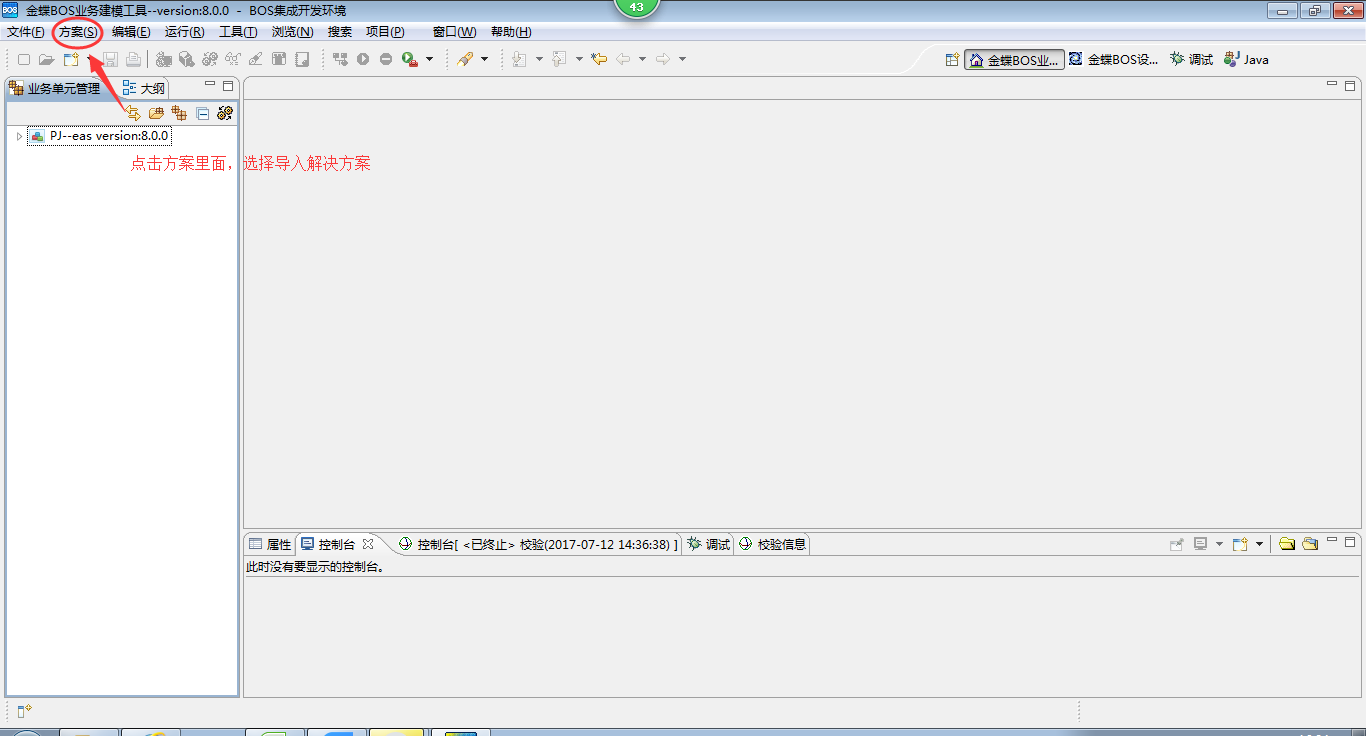
Task: Open the display selected console dropdown
Action: (1219, 544)
